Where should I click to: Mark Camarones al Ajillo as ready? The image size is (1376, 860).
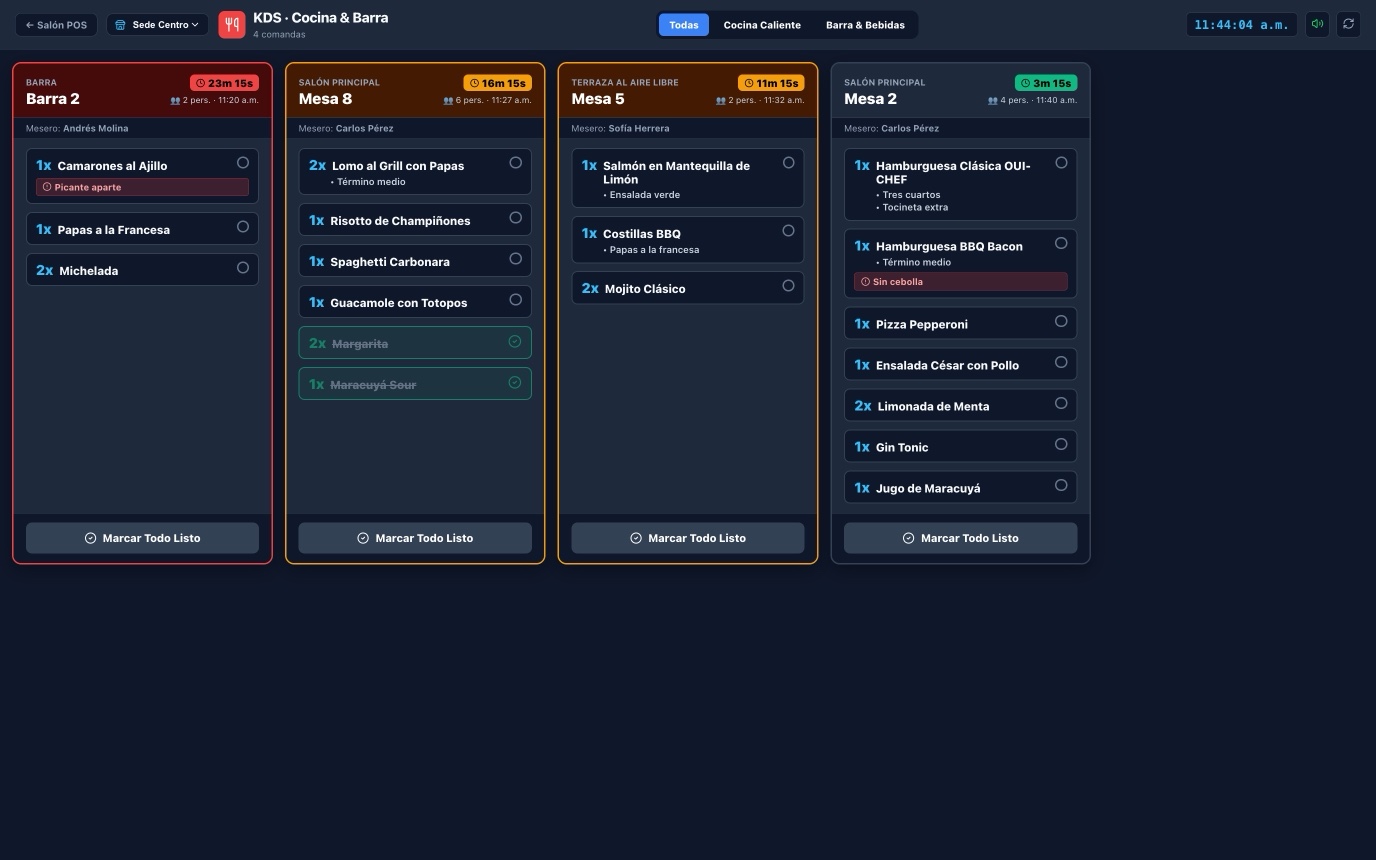pyautogui.click(x=243, y=162)
